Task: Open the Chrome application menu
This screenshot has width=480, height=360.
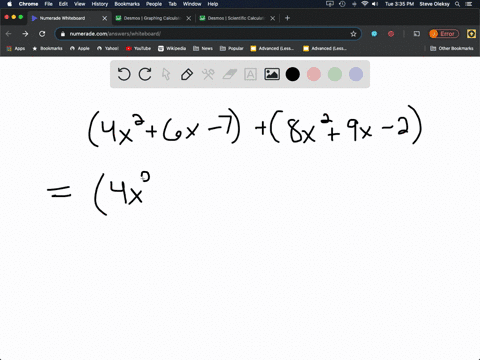Action: click(28, 4)
